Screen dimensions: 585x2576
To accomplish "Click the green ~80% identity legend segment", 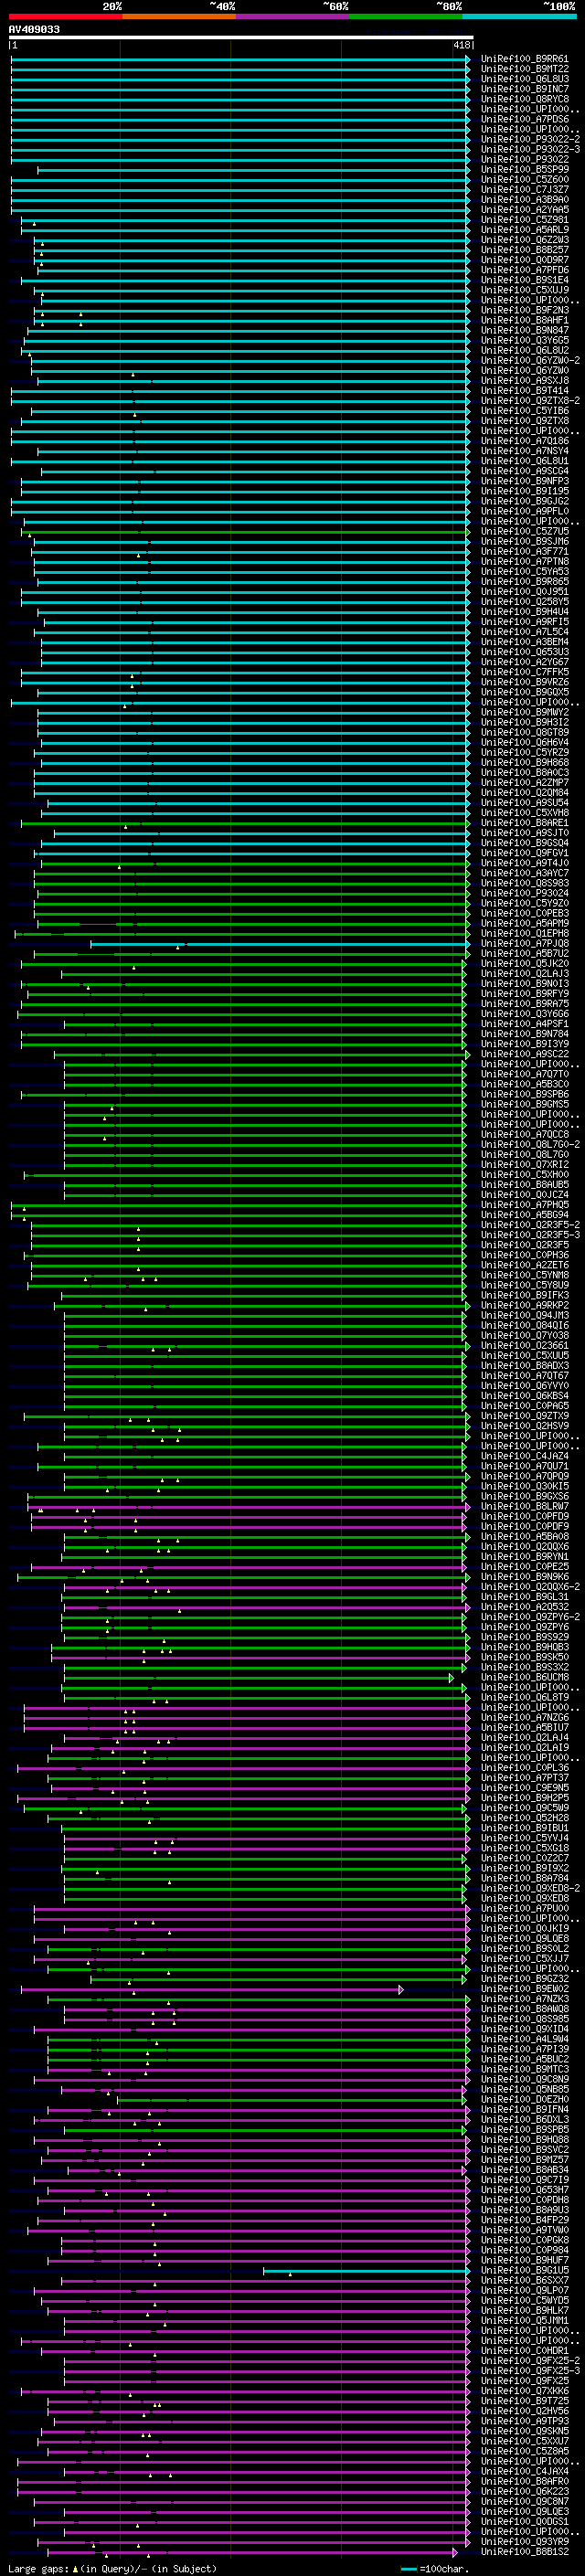I will tap(406, 16).
